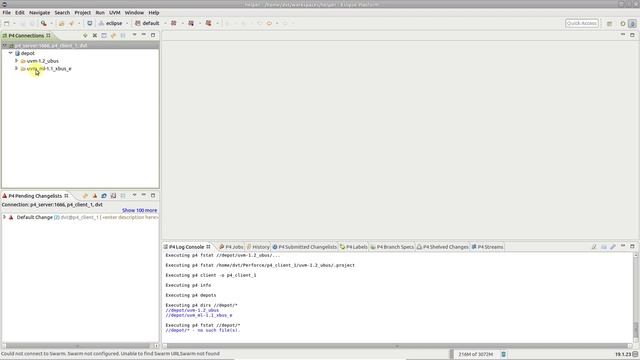Select the p4_server:1666 connection row
Viewport: 640px width, 360px height.
(80, 45)
